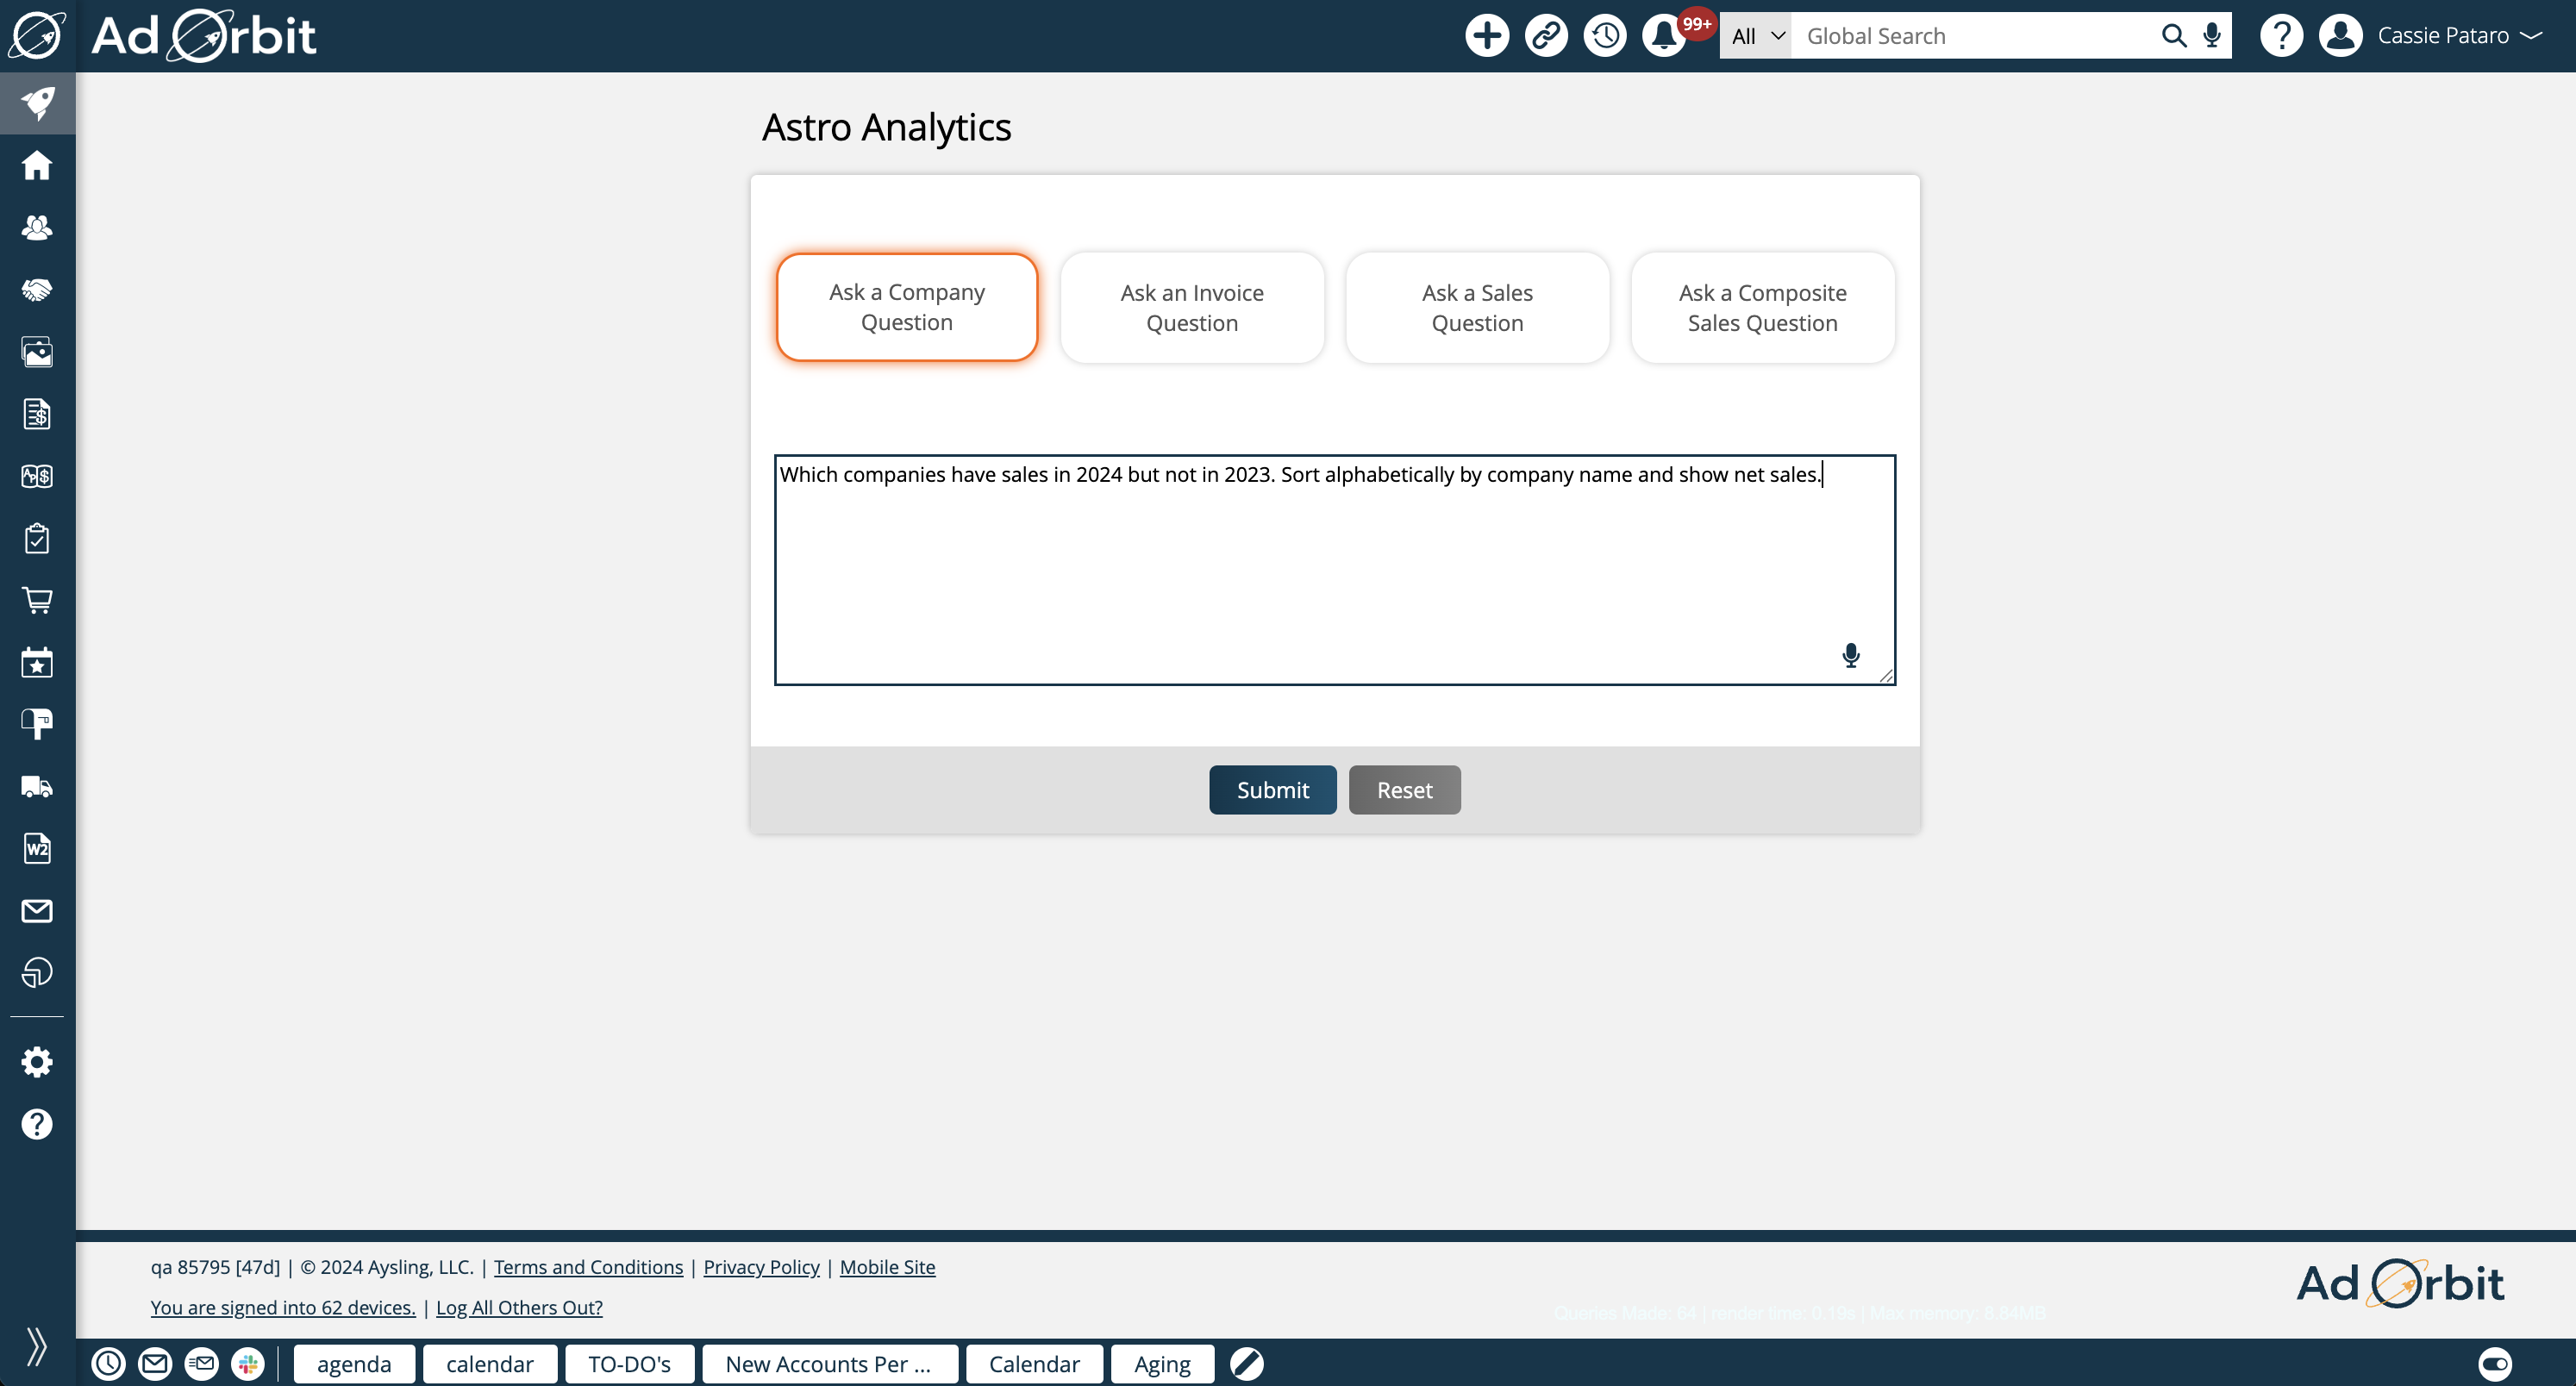Click into the Global Search field
The width and height of the screenshot is (2576, 1386).
[x=1970, y=36]
